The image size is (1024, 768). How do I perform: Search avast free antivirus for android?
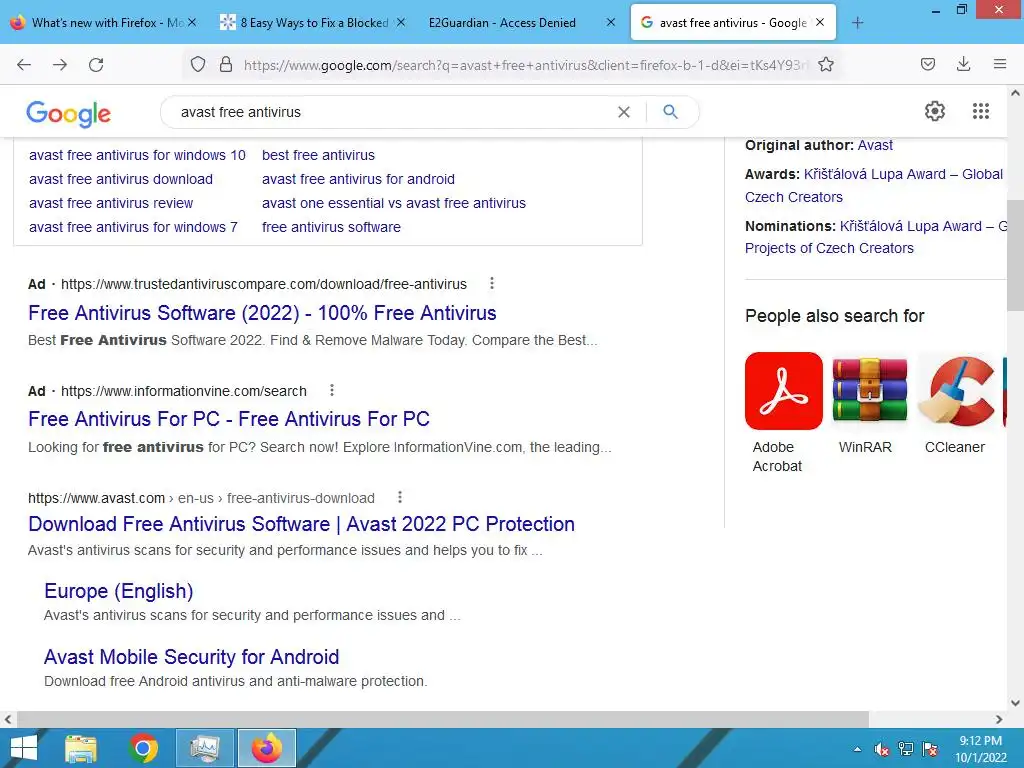[358, 179]
